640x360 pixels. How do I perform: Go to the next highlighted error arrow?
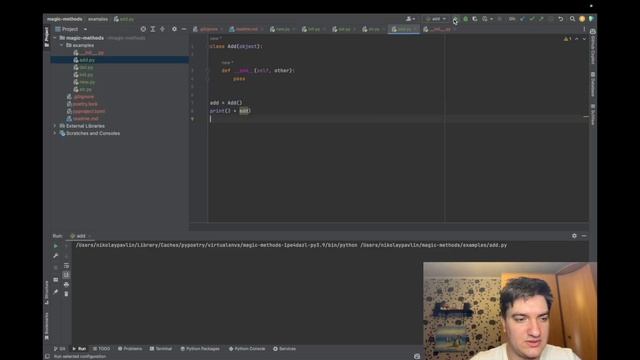point(584,39)
